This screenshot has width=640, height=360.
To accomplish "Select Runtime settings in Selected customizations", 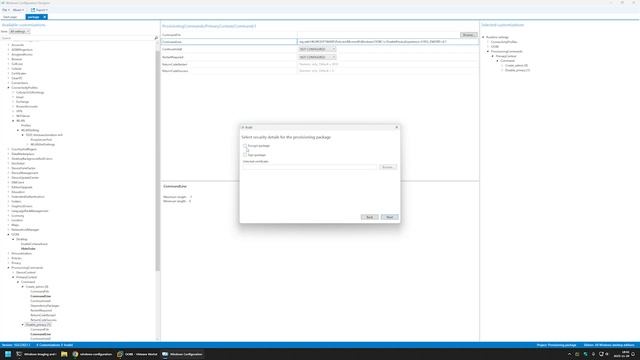I will (x=497, y=37).
